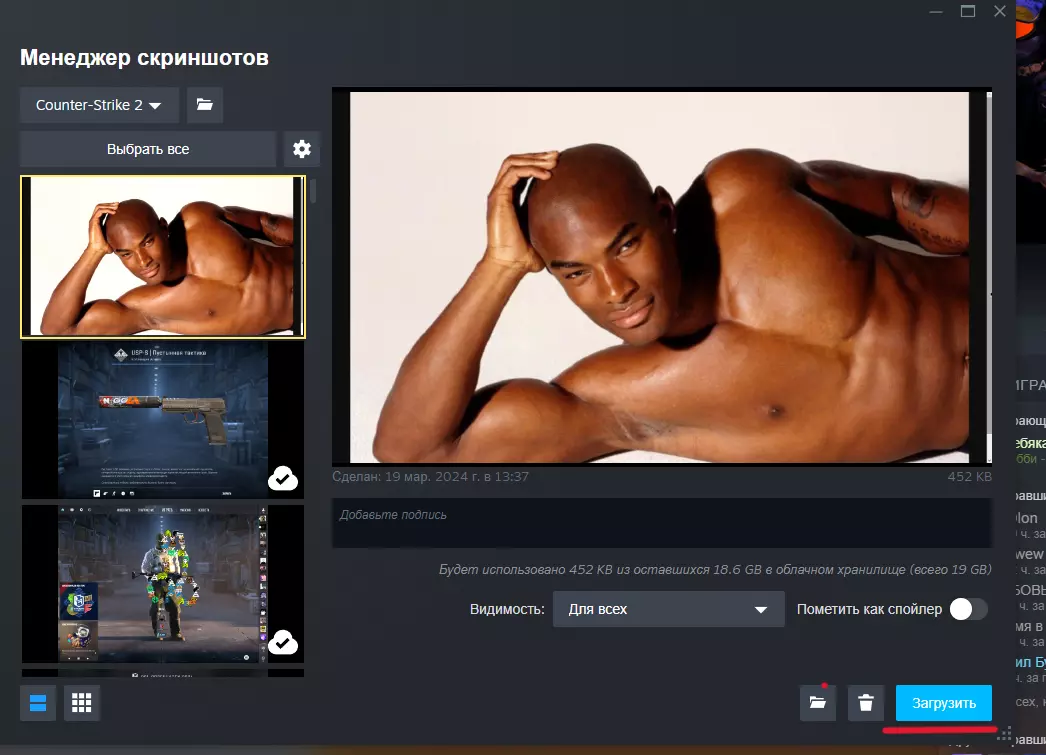Select the character with stickers screenshot thumbnail
Image resolution: width=1046 pixels, height=755 pixels.
[163, 584]
